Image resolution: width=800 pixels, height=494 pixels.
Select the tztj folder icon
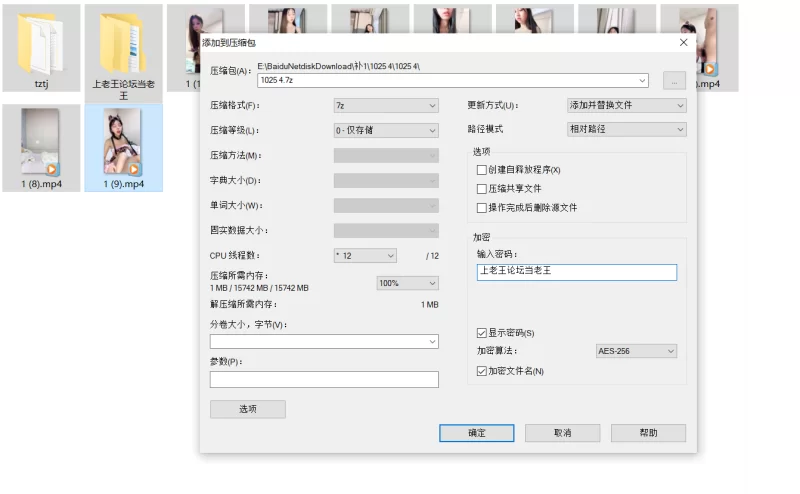pyautogui.click(x=41, y=43)
